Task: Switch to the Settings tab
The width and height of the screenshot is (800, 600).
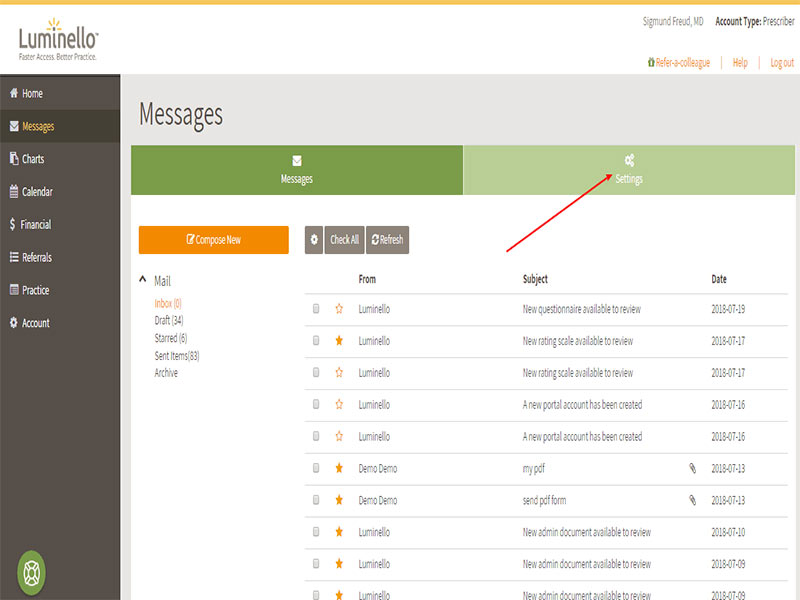Action: [629, 170]
